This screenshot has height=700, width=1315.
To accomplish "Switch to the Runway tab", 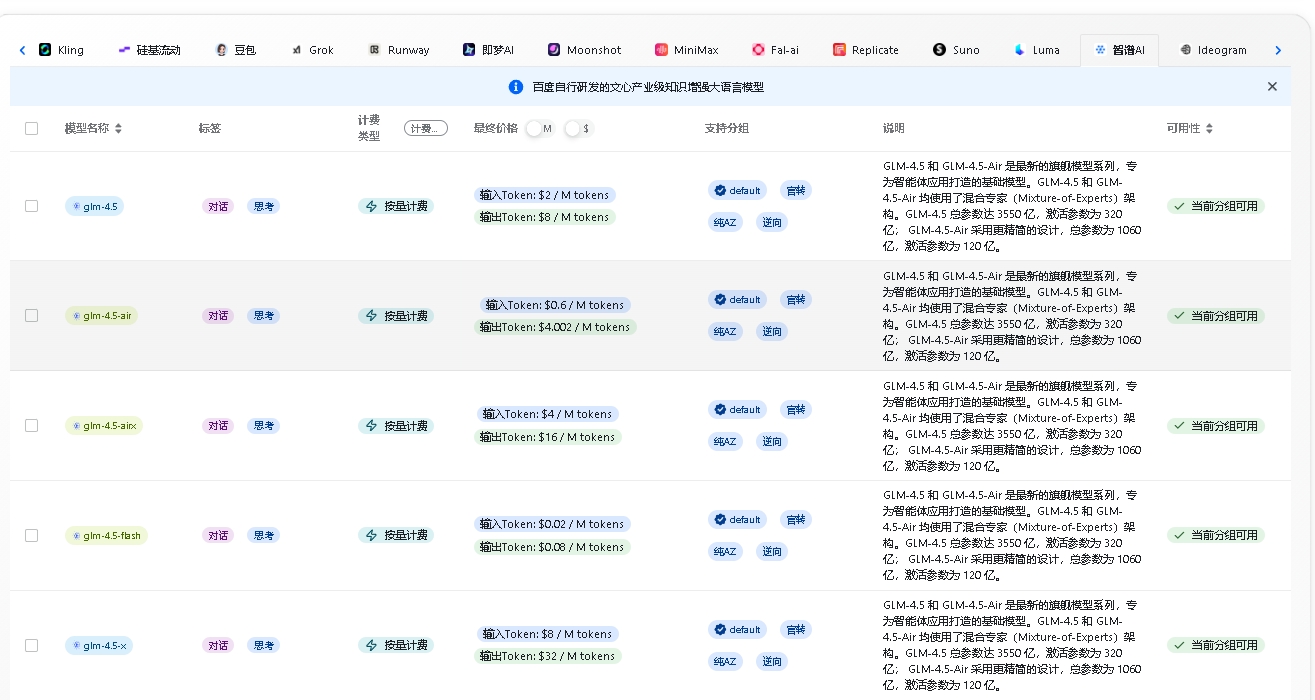I will pos(399,50).
